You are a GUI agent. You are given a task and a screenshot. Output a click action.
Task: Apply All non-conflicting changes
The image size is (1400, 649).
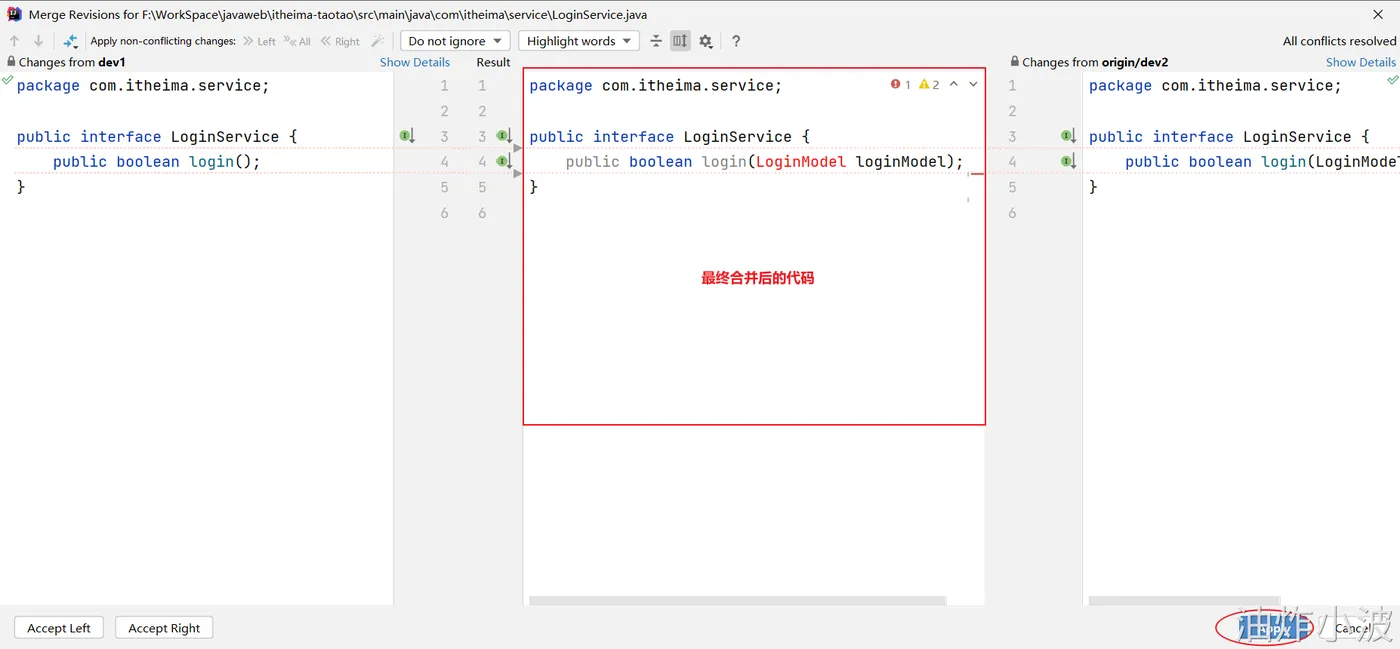[x=297, y=41]
